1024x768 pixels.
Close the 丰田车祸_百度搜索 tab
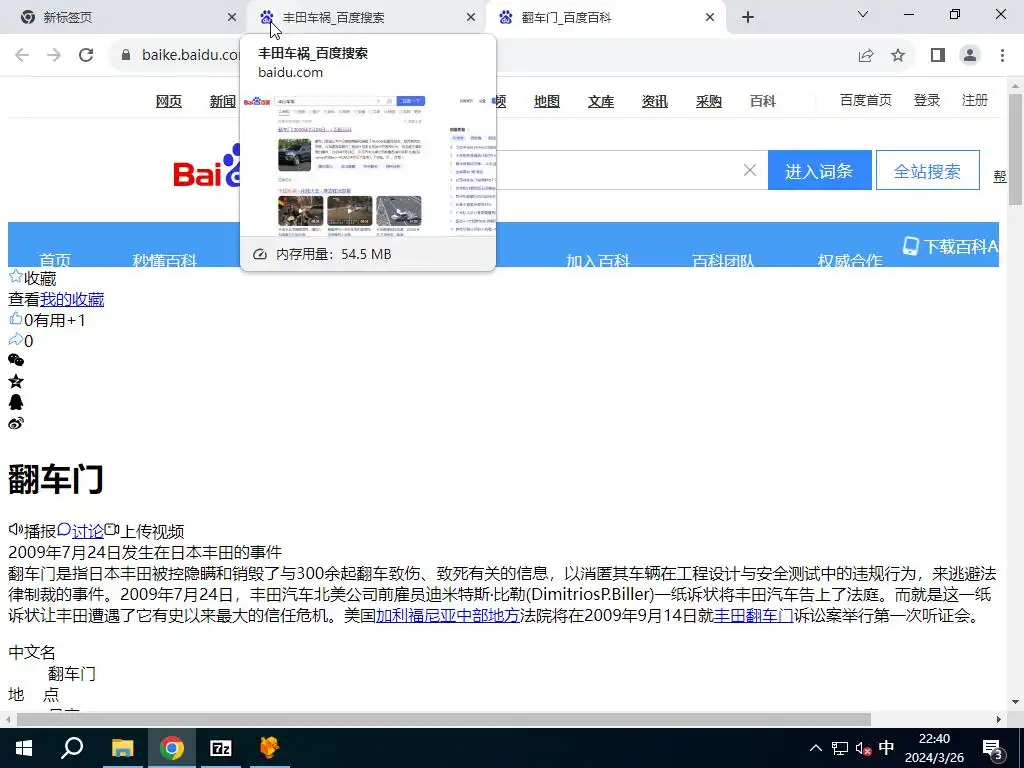click(x=471, y=18)
